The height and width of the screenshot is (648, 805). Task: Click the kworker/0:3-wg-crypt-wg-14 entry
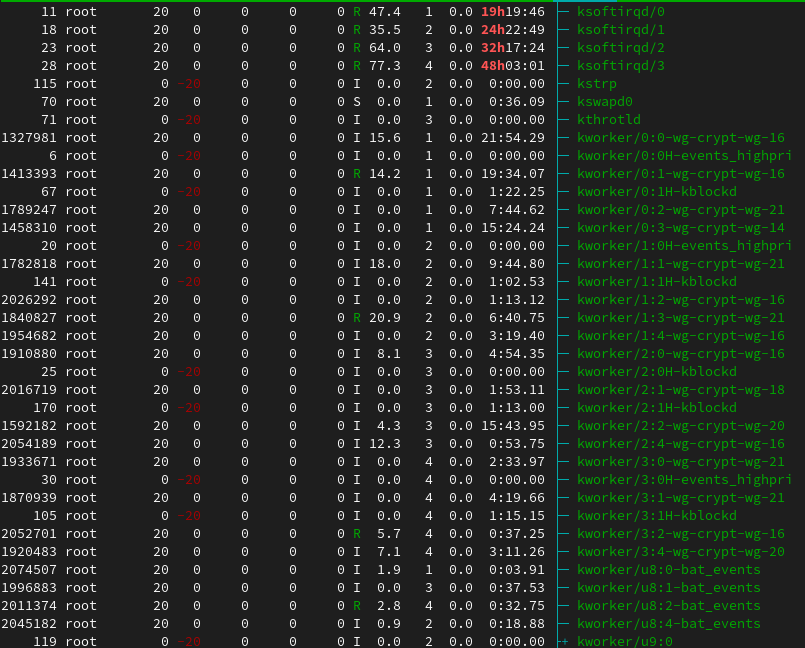(680, 228)
